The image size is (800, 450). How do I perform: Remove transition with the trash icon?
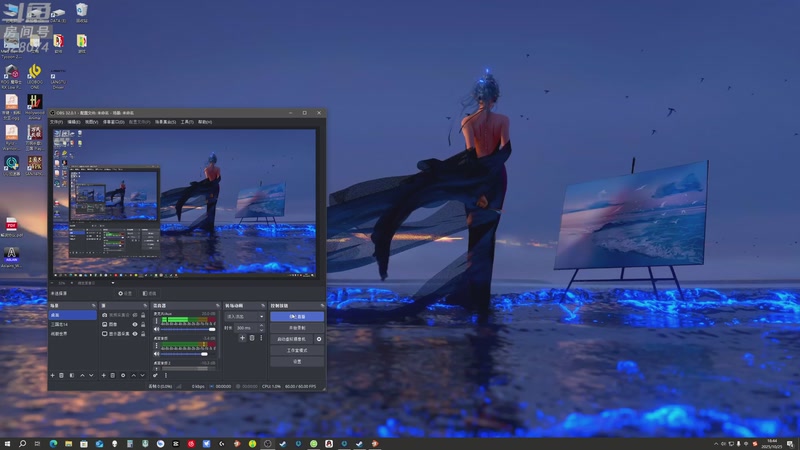252,338
